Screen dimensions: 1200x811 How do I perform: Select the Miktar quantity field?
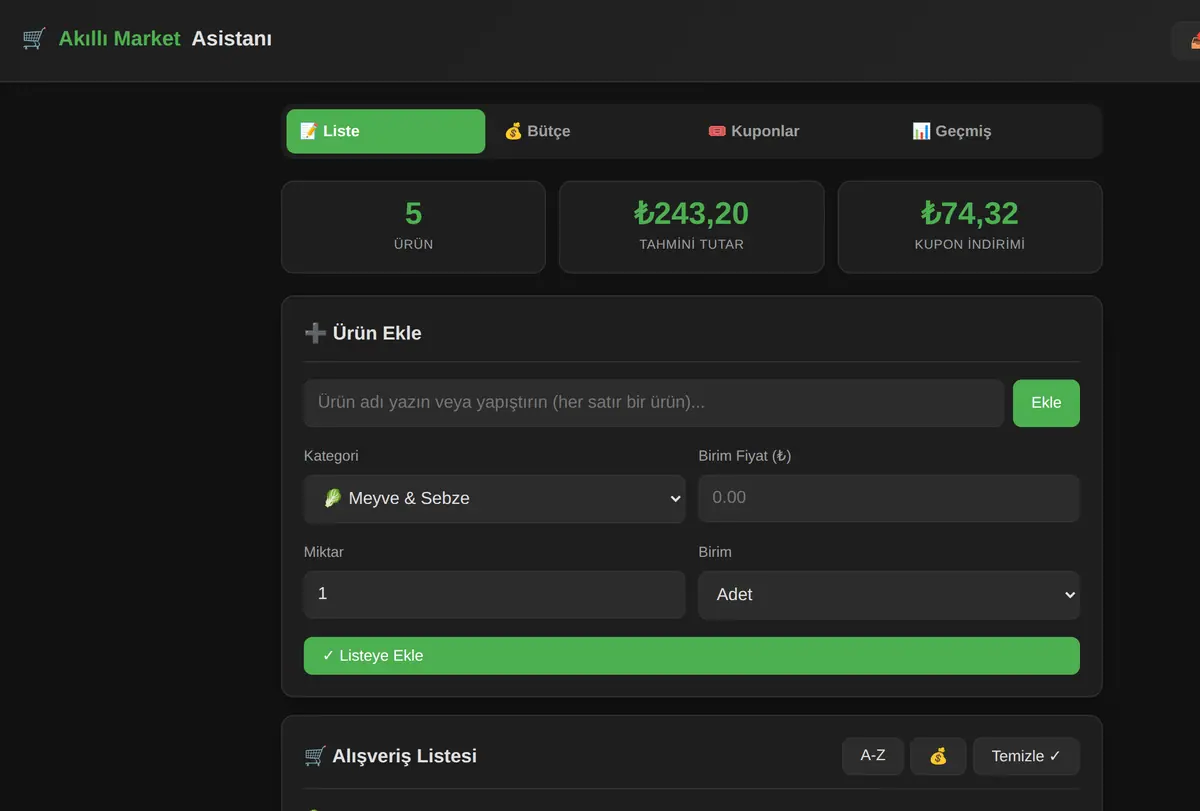click(494, 594)
